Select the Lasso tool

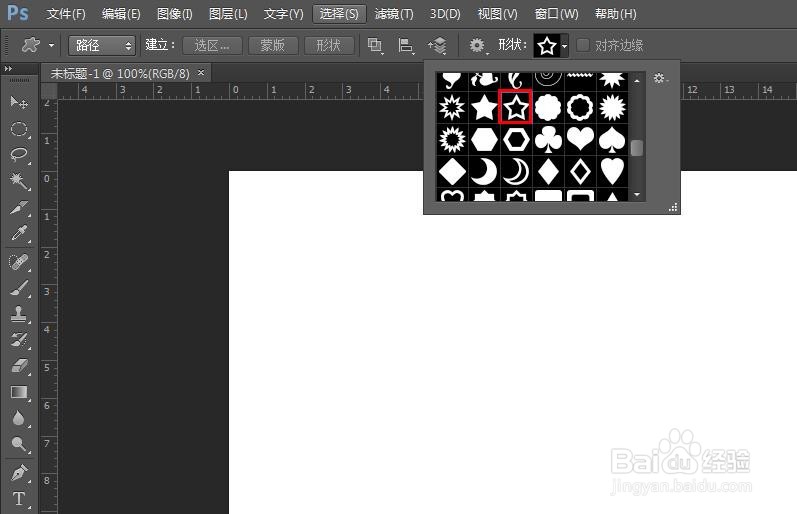click(x=19, y=155)
